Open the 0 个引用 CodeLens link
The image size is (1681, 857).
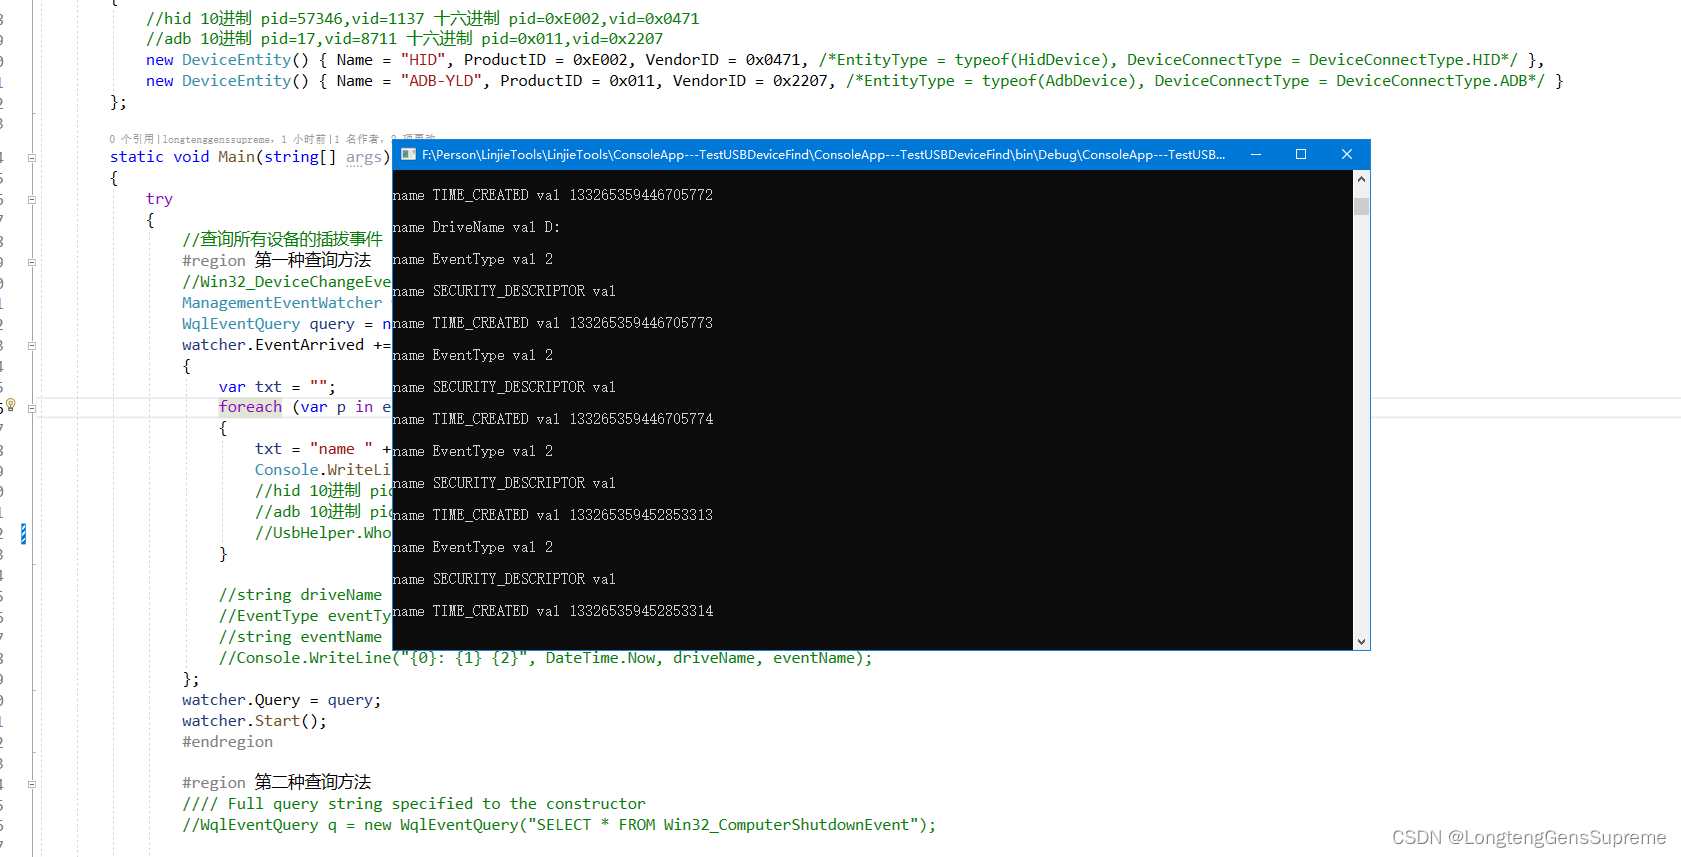click(131, 139)
